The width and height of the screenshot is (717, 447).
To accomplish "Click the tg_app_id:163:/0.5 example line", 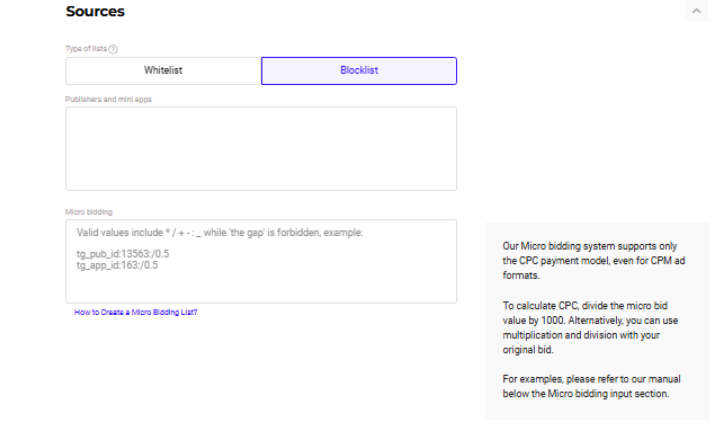I will [116, 265].
